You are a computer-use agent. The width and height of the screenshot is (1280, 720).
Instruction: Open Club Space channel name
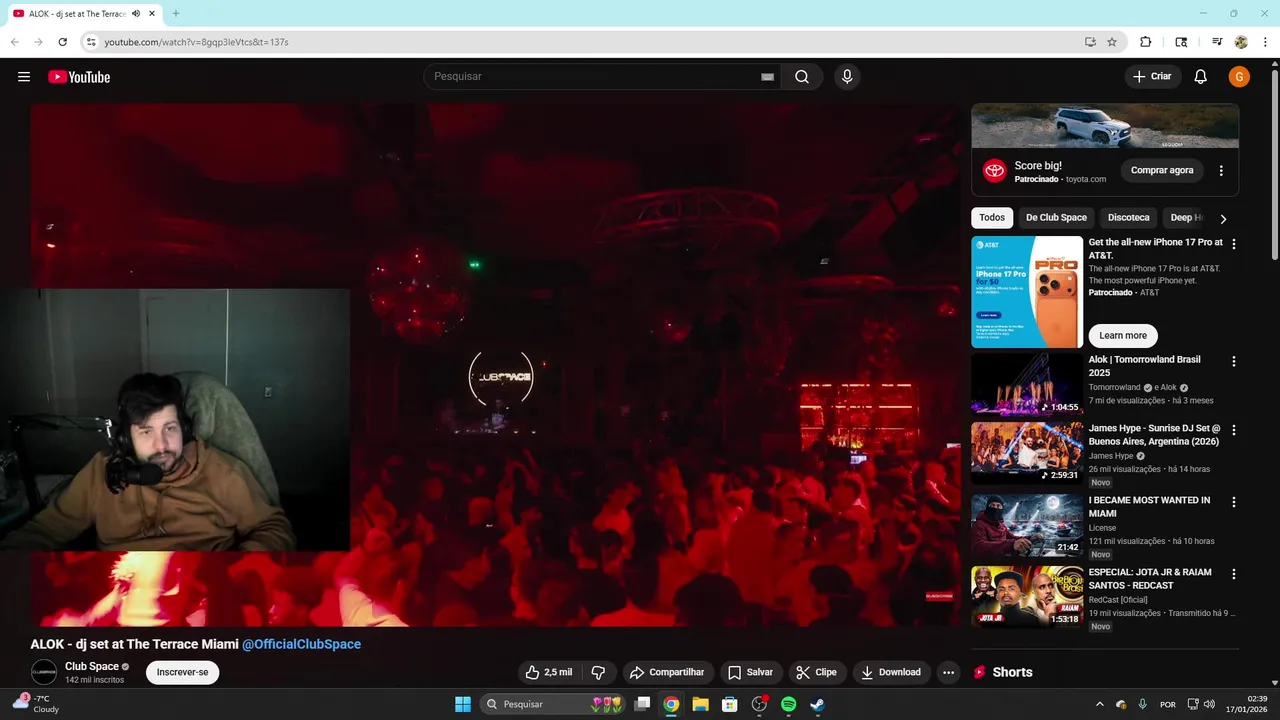(92, 666)
